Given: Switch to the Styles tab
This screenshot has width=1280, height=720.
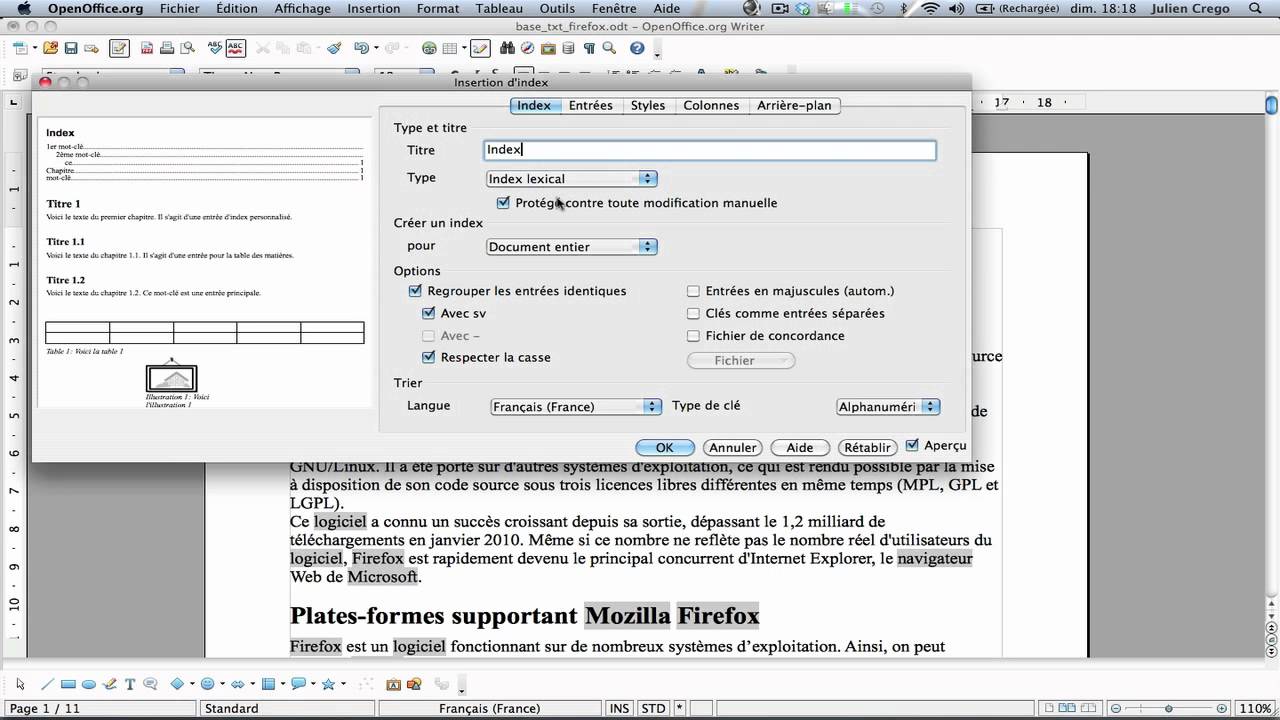Looking at the screenshot, I should pos(648,105).
